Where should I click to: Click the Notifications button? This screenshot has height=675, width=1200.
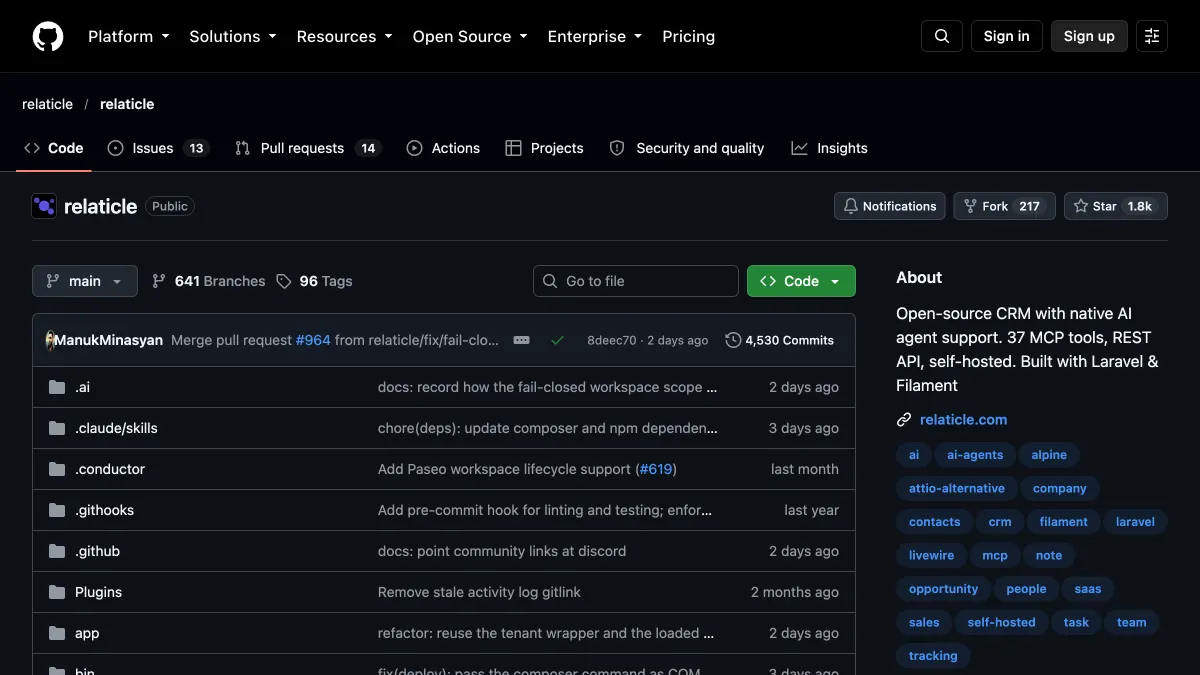tap(890, 206)
